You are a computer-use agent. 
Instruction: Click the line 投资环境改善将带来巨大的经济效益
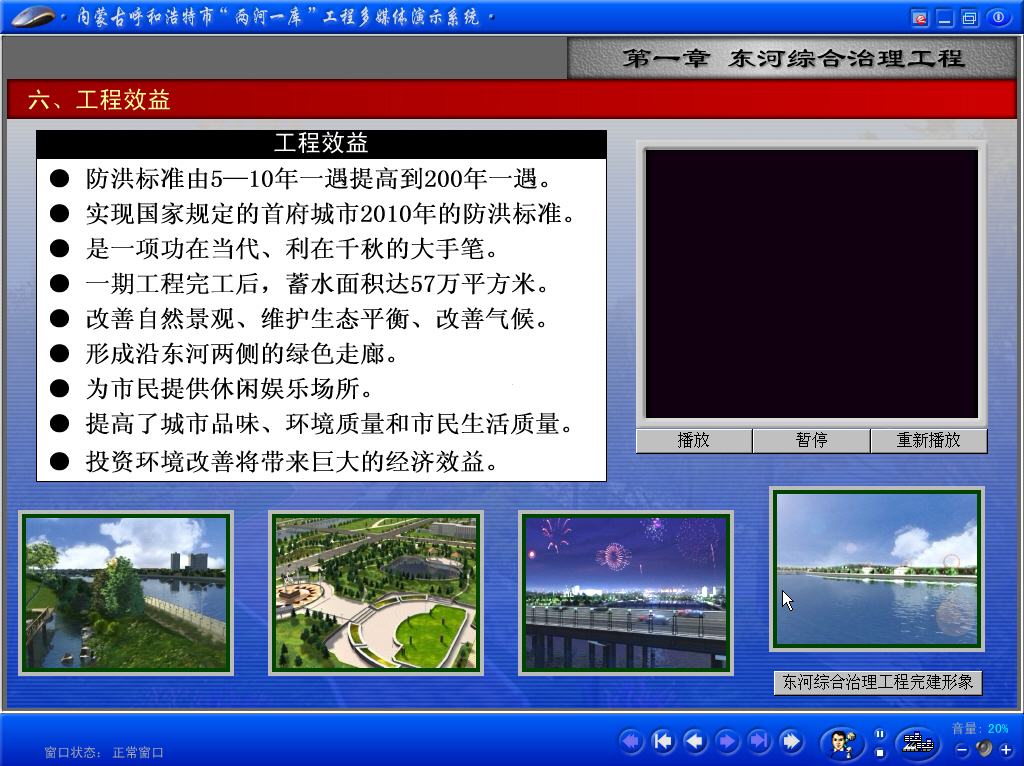293,462
